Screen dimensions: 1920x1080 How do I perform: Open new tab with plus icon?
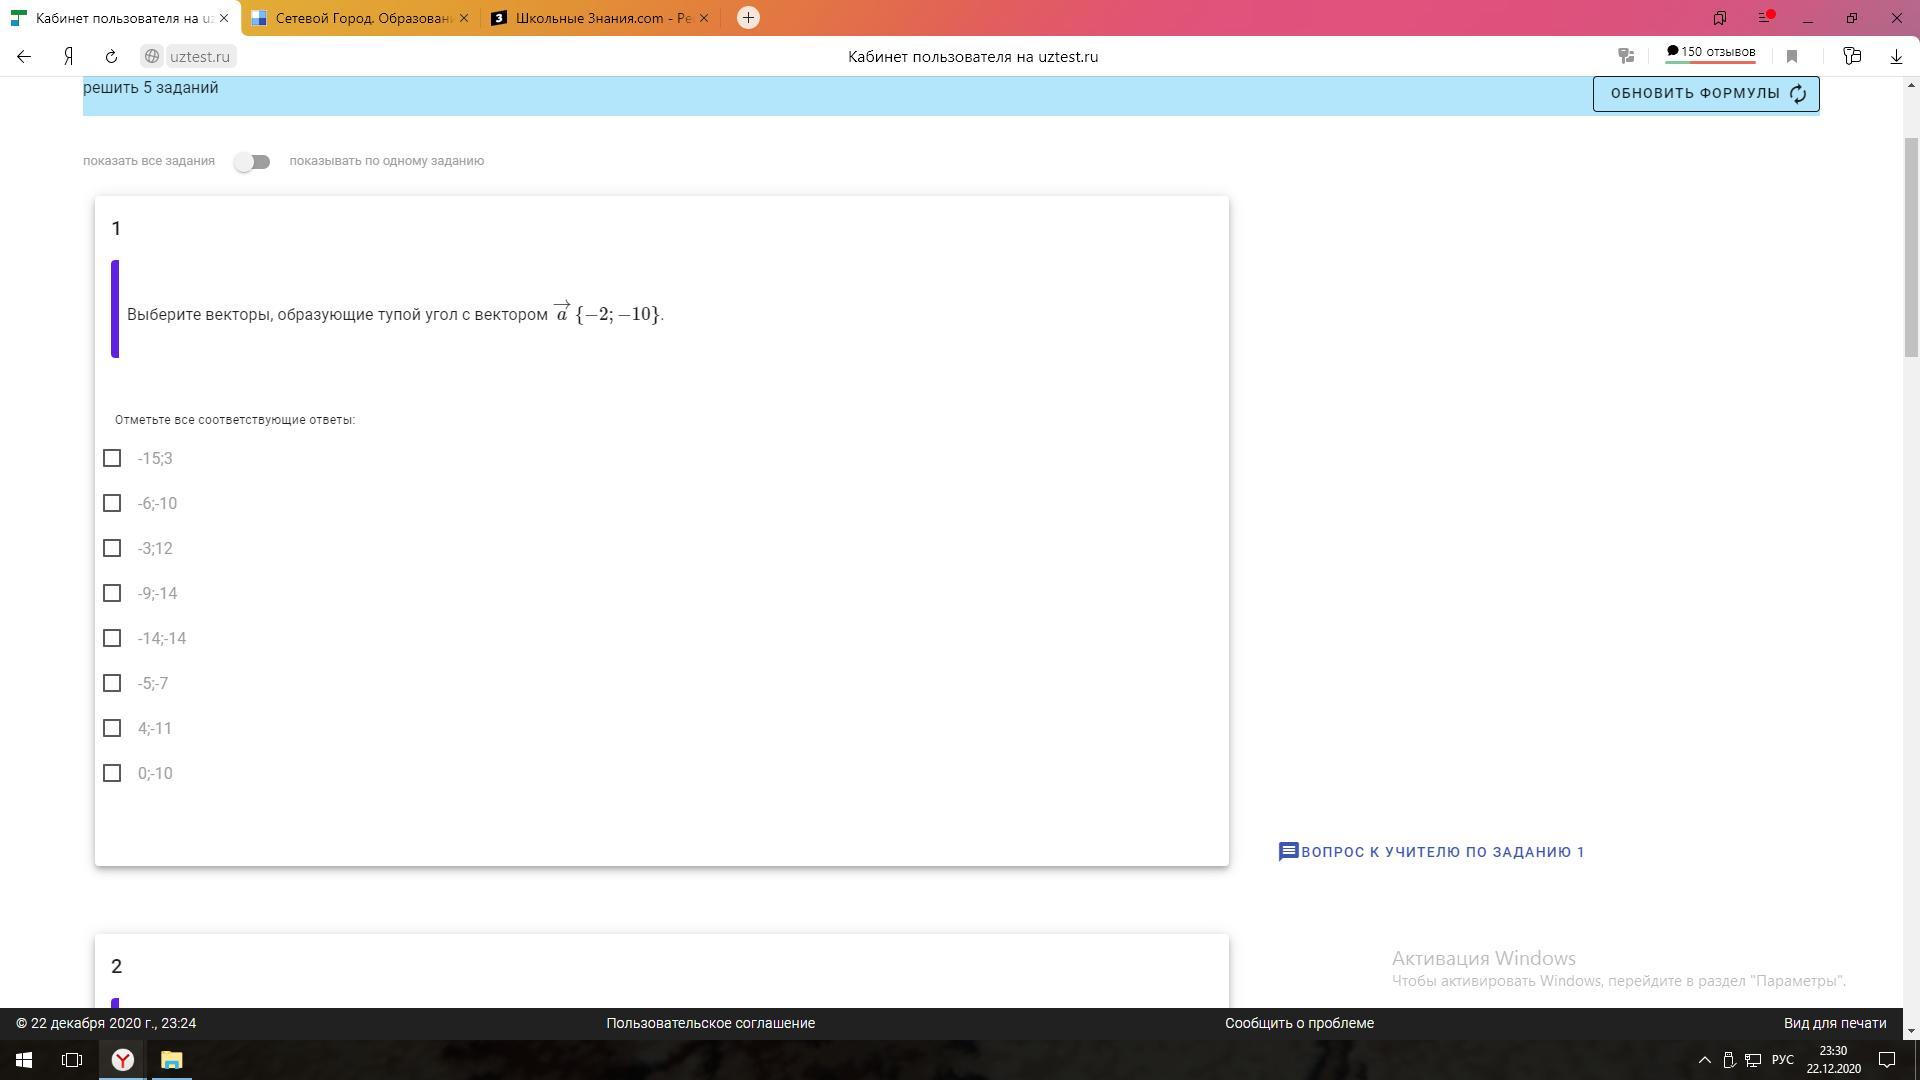click(748, 18)
